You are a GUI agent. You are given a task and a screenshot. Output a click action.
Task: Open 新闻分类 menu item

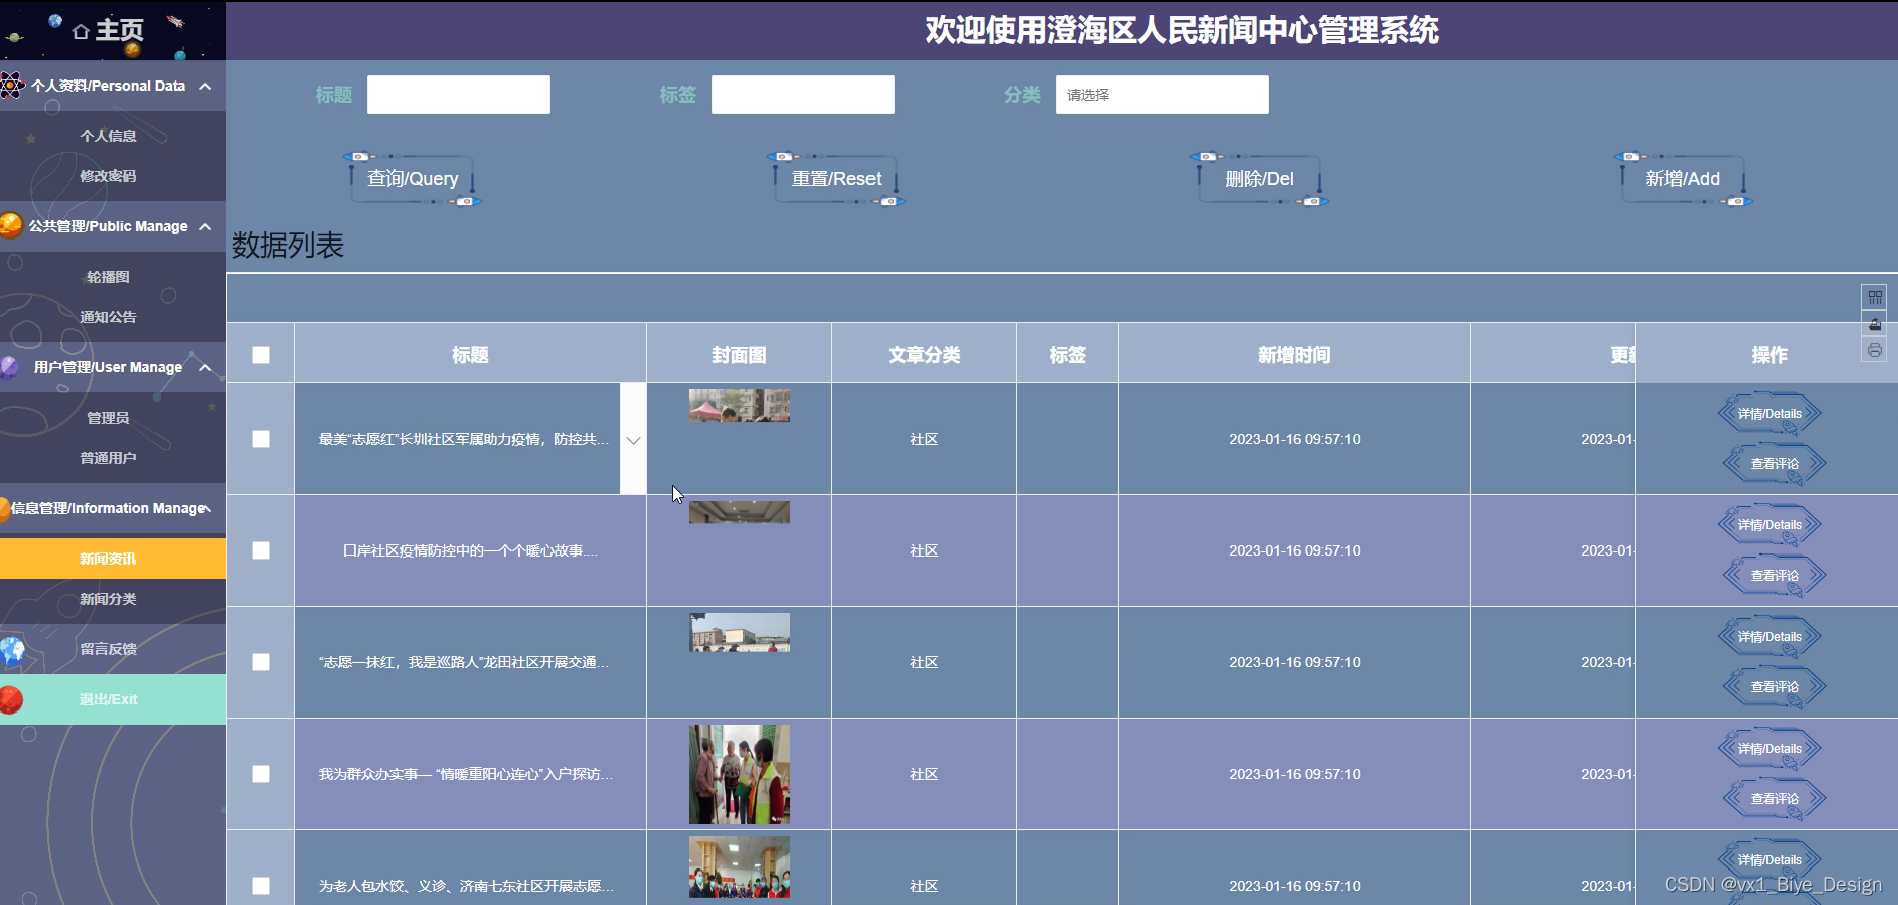(x=109, y=599)
